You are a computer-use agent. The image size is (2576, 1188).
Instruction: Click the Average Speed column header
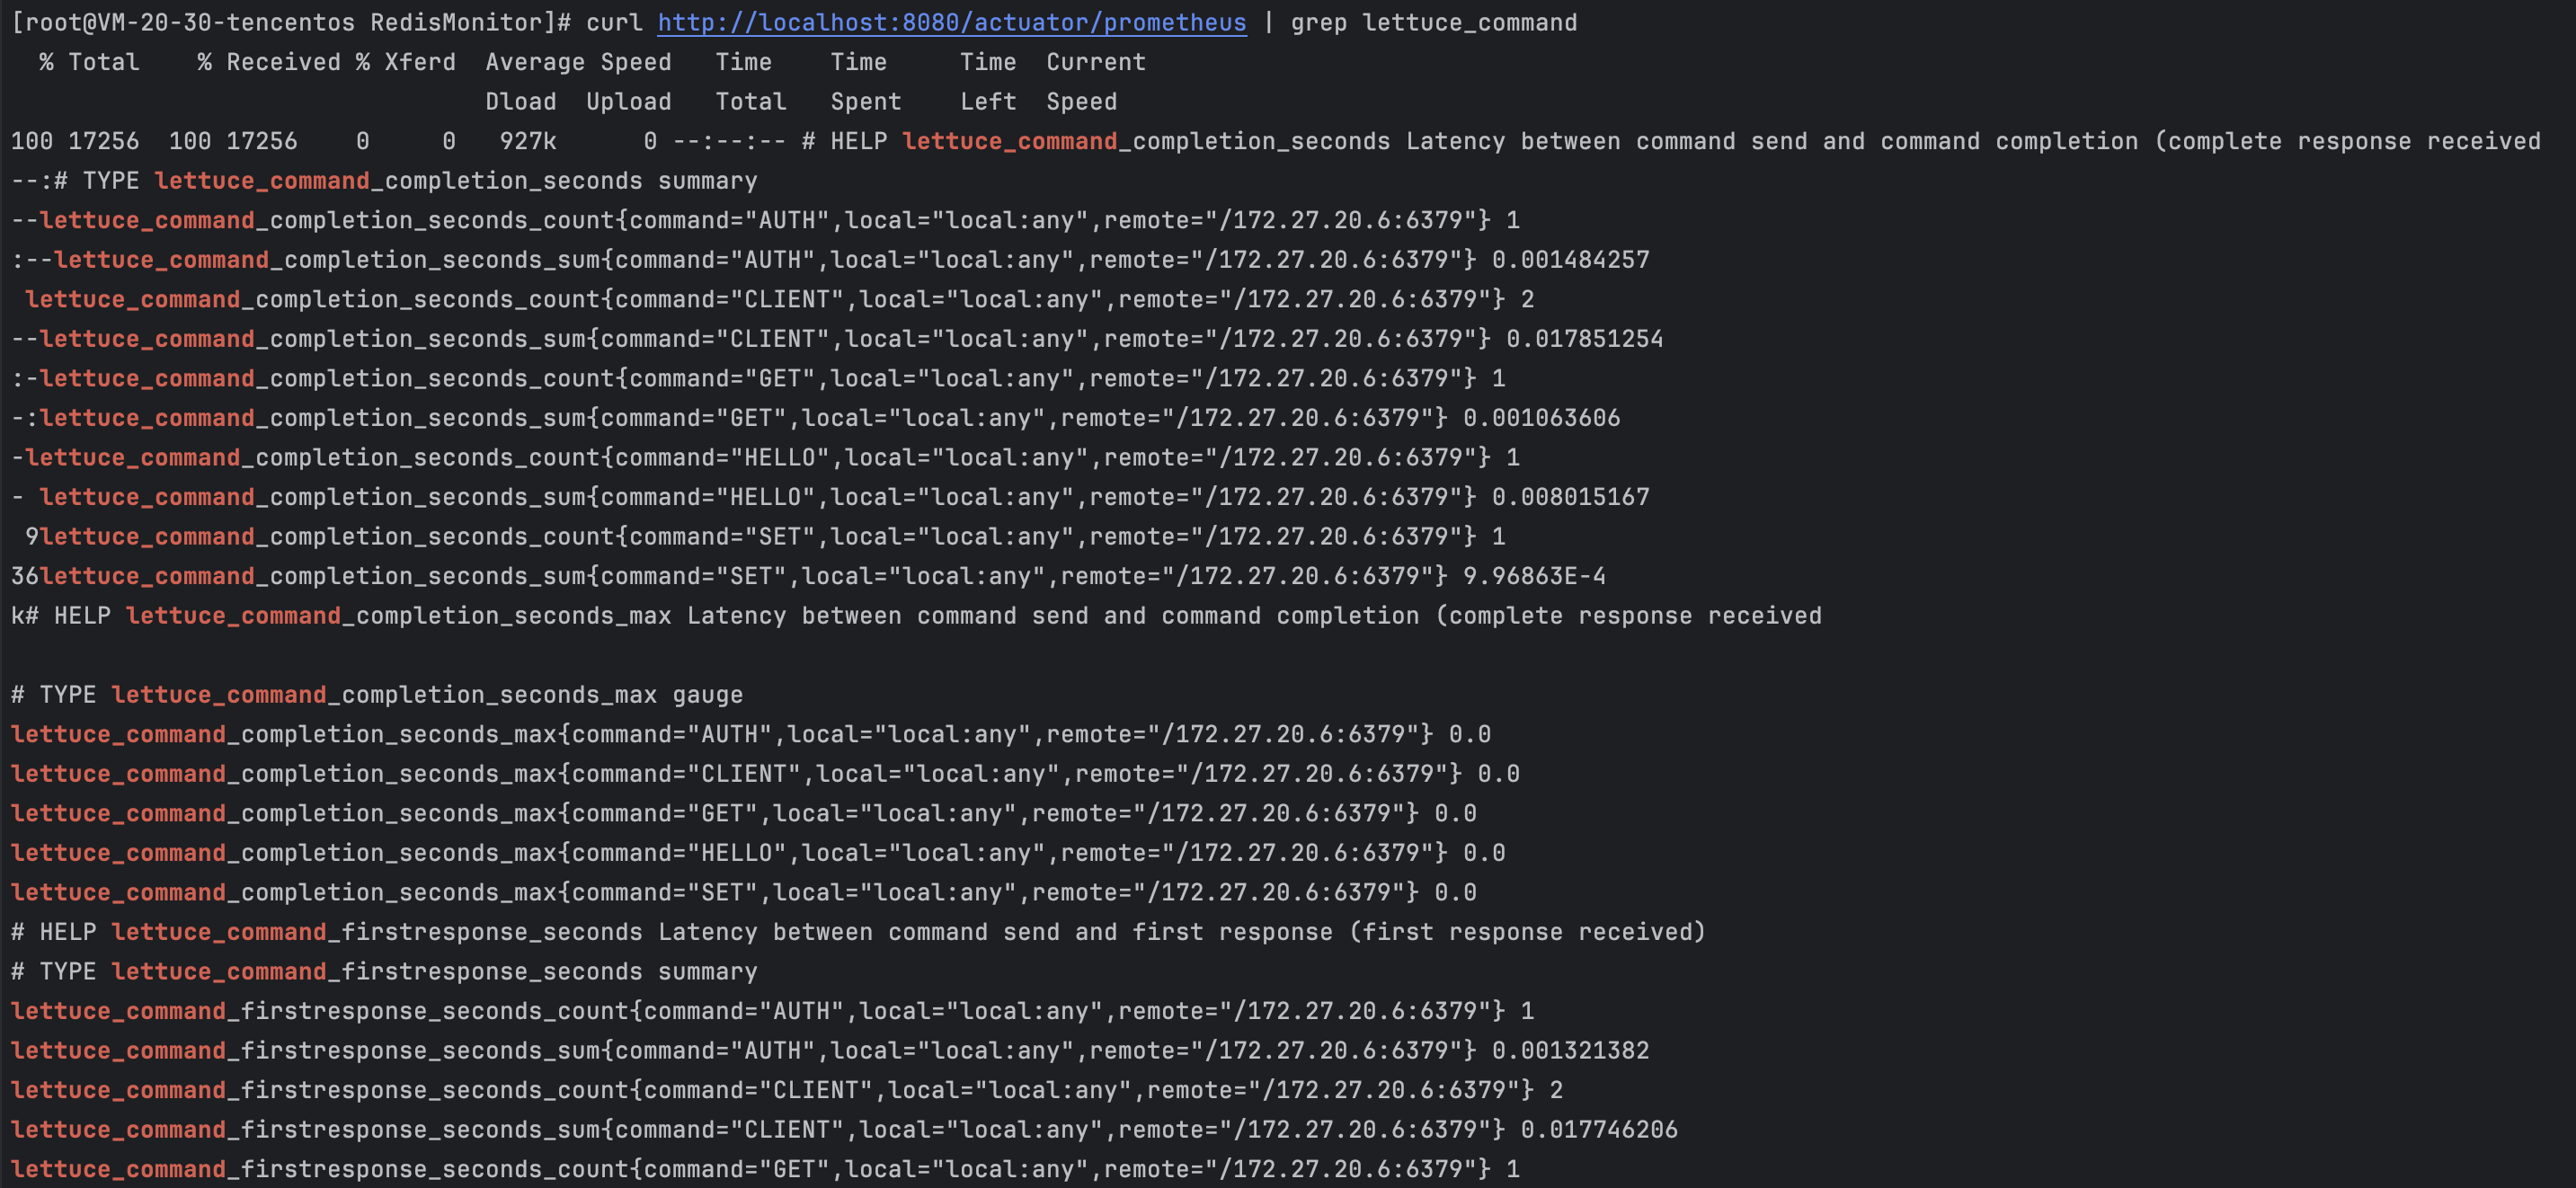[x=578, y=62]
